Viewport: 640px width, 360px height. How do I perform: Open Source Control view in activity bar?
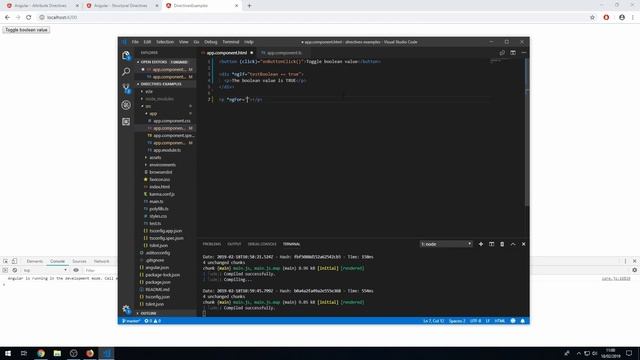tap(126, 88)
